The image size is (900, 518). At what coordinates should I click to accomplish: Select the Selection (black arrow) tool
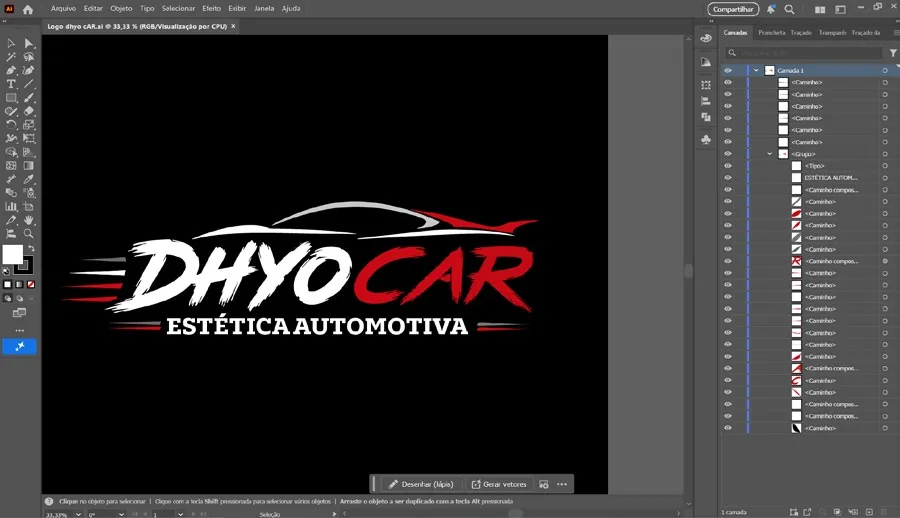[x=11, y=43]
